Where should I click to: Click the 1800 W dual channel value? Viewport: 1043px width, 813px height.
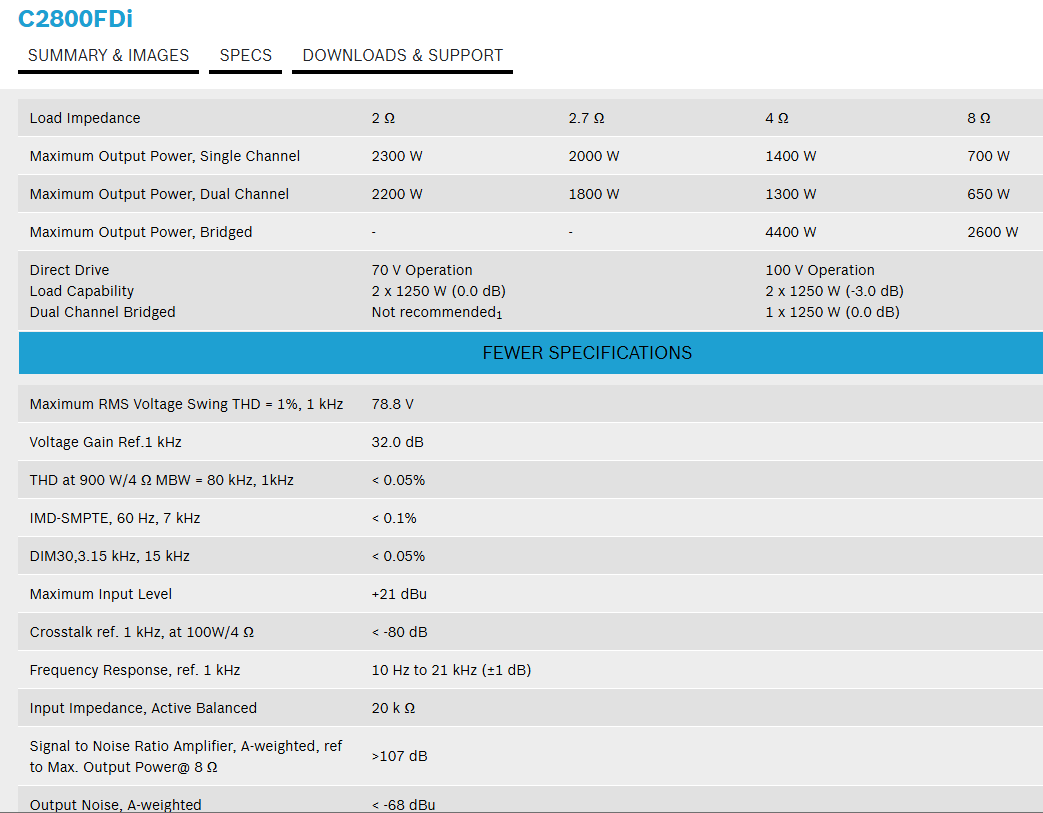click(x=593, y=194)
